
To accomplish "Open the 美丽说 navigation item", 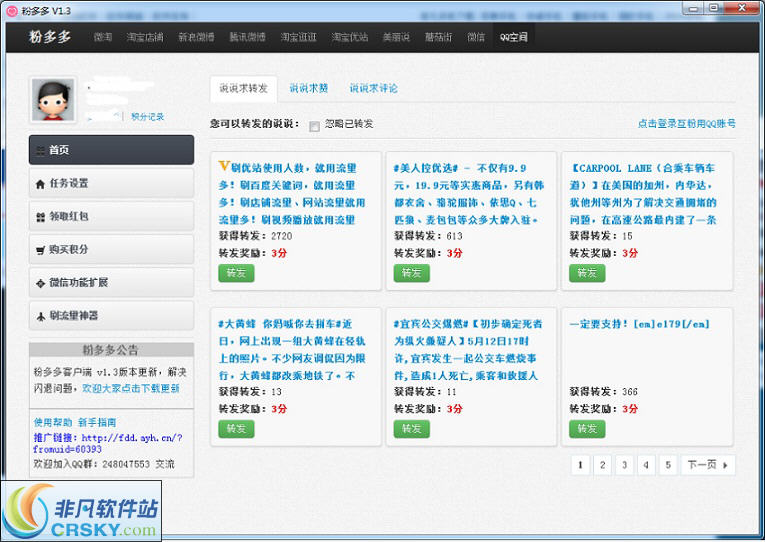I will click(396, 37).
